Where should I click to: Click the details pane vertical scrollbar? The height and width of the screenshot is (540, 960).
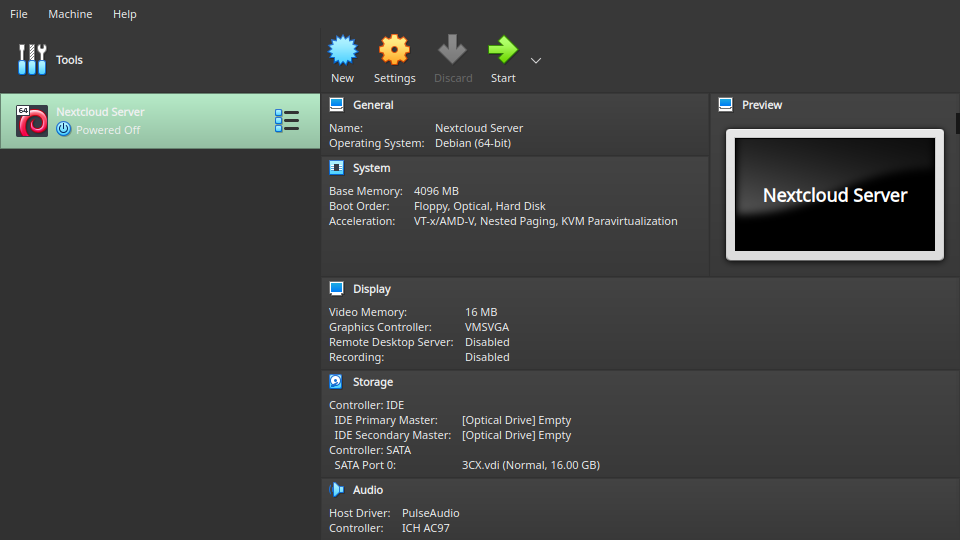[x=957, y=122]
